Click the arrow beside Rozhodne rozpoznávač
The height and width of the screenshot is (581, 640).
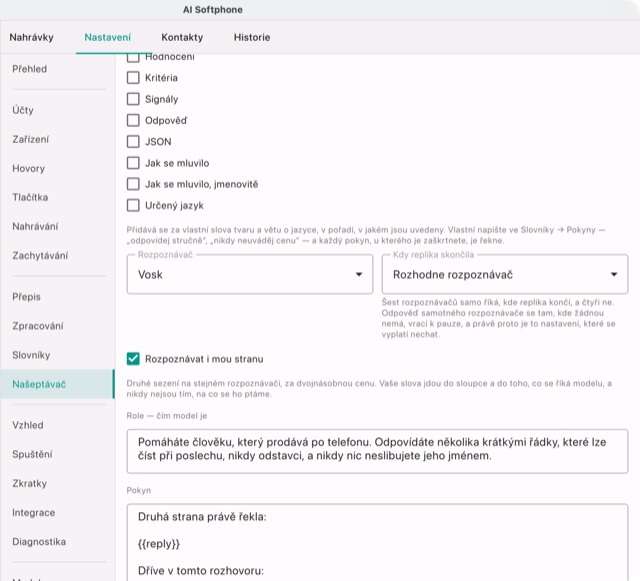pos(614,274)
